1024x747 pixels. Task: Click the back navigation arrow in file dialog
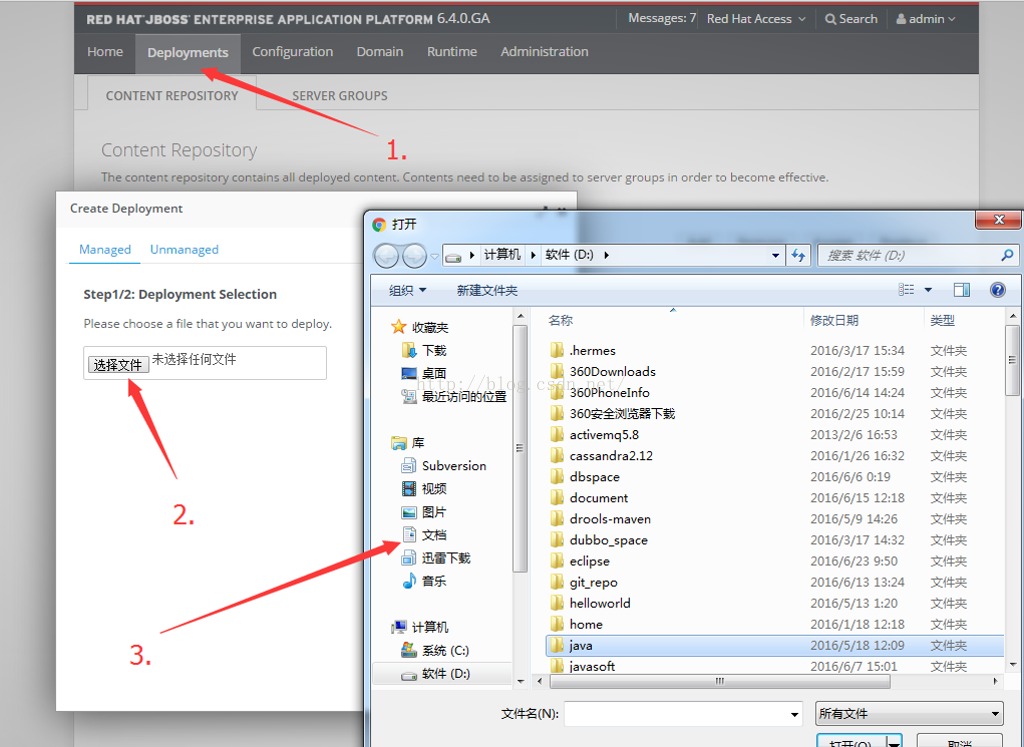tap(386, 256)
